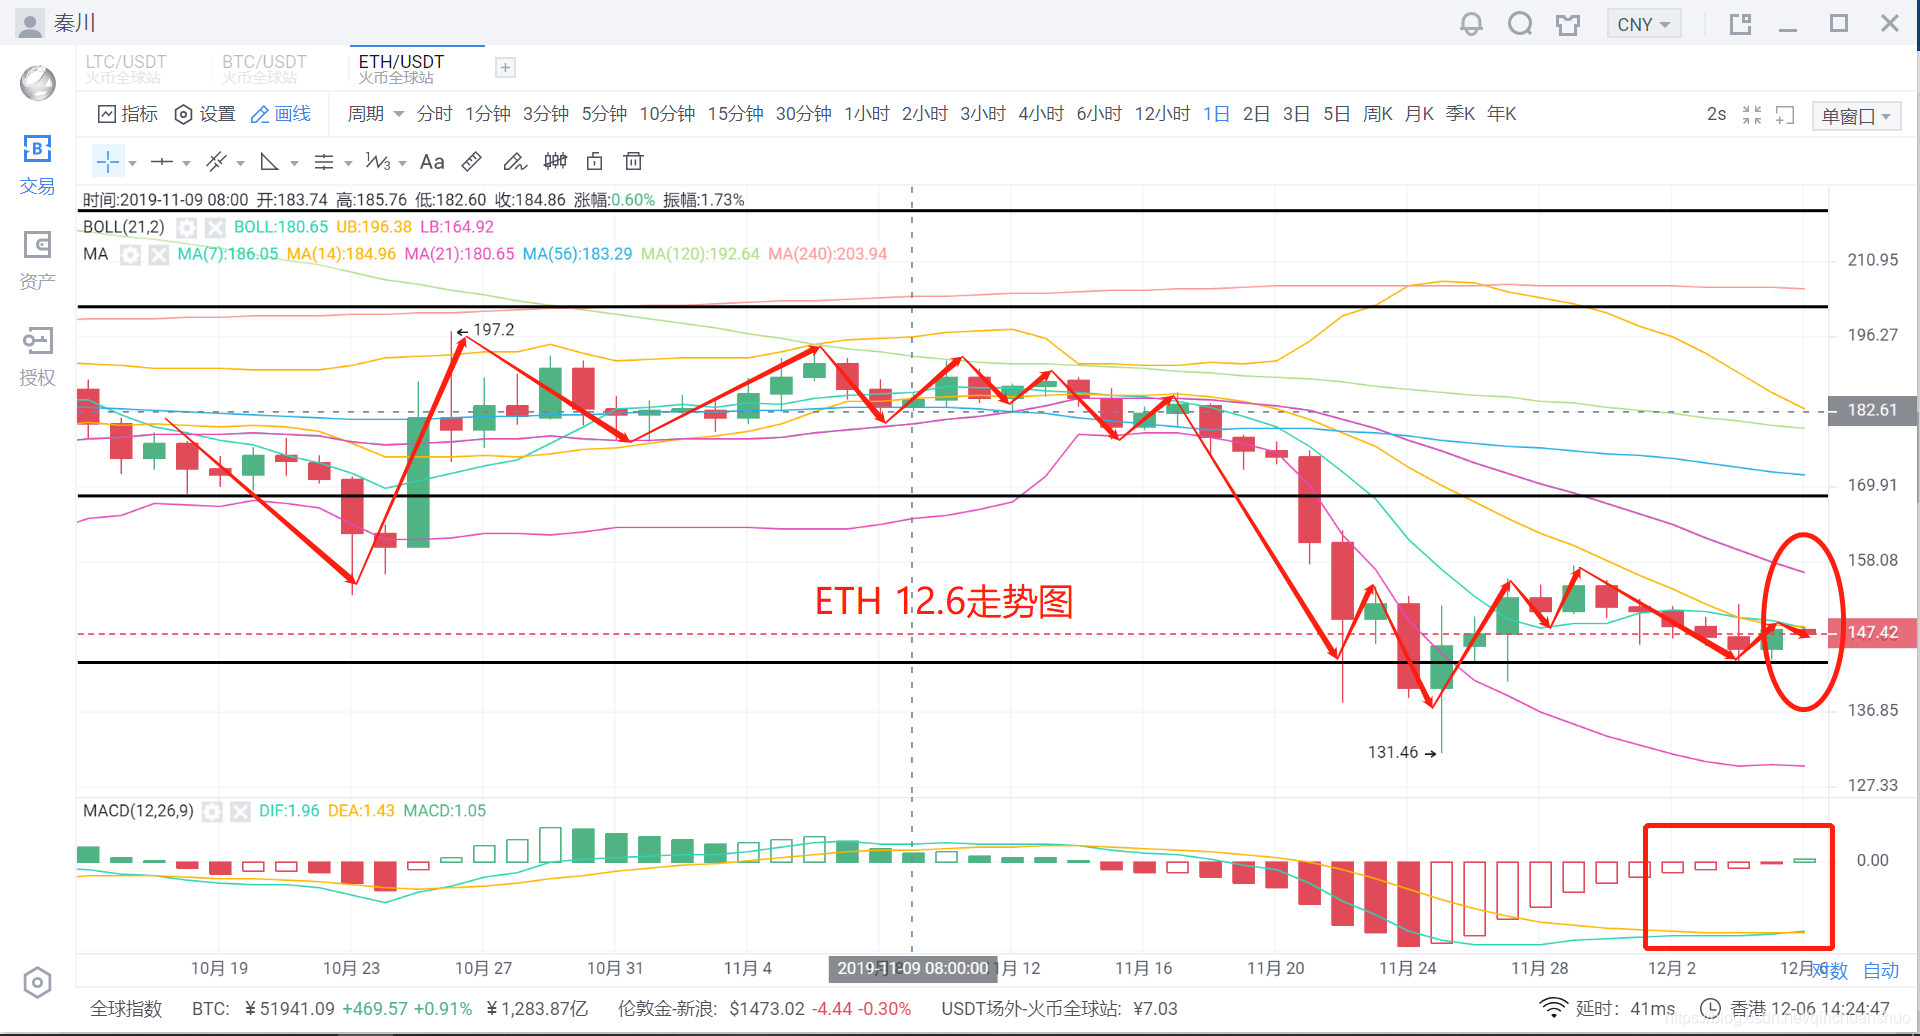Click the candlestick style icon

555,162
